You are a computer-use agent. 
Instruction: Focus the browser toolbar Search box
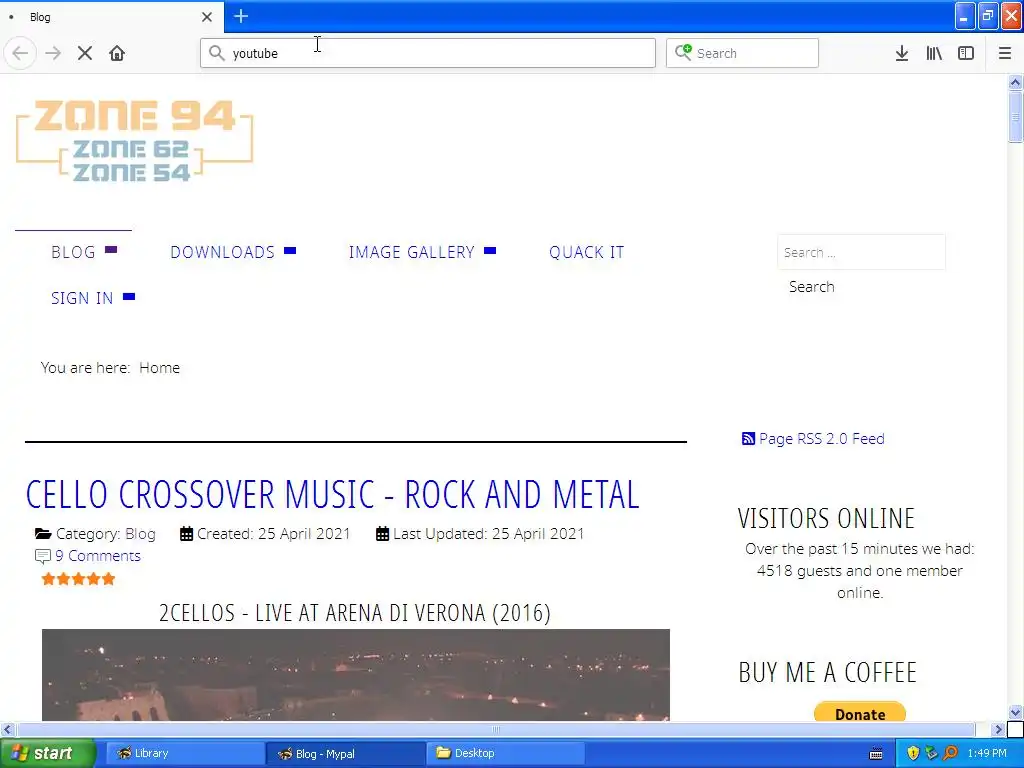point(742,53)
